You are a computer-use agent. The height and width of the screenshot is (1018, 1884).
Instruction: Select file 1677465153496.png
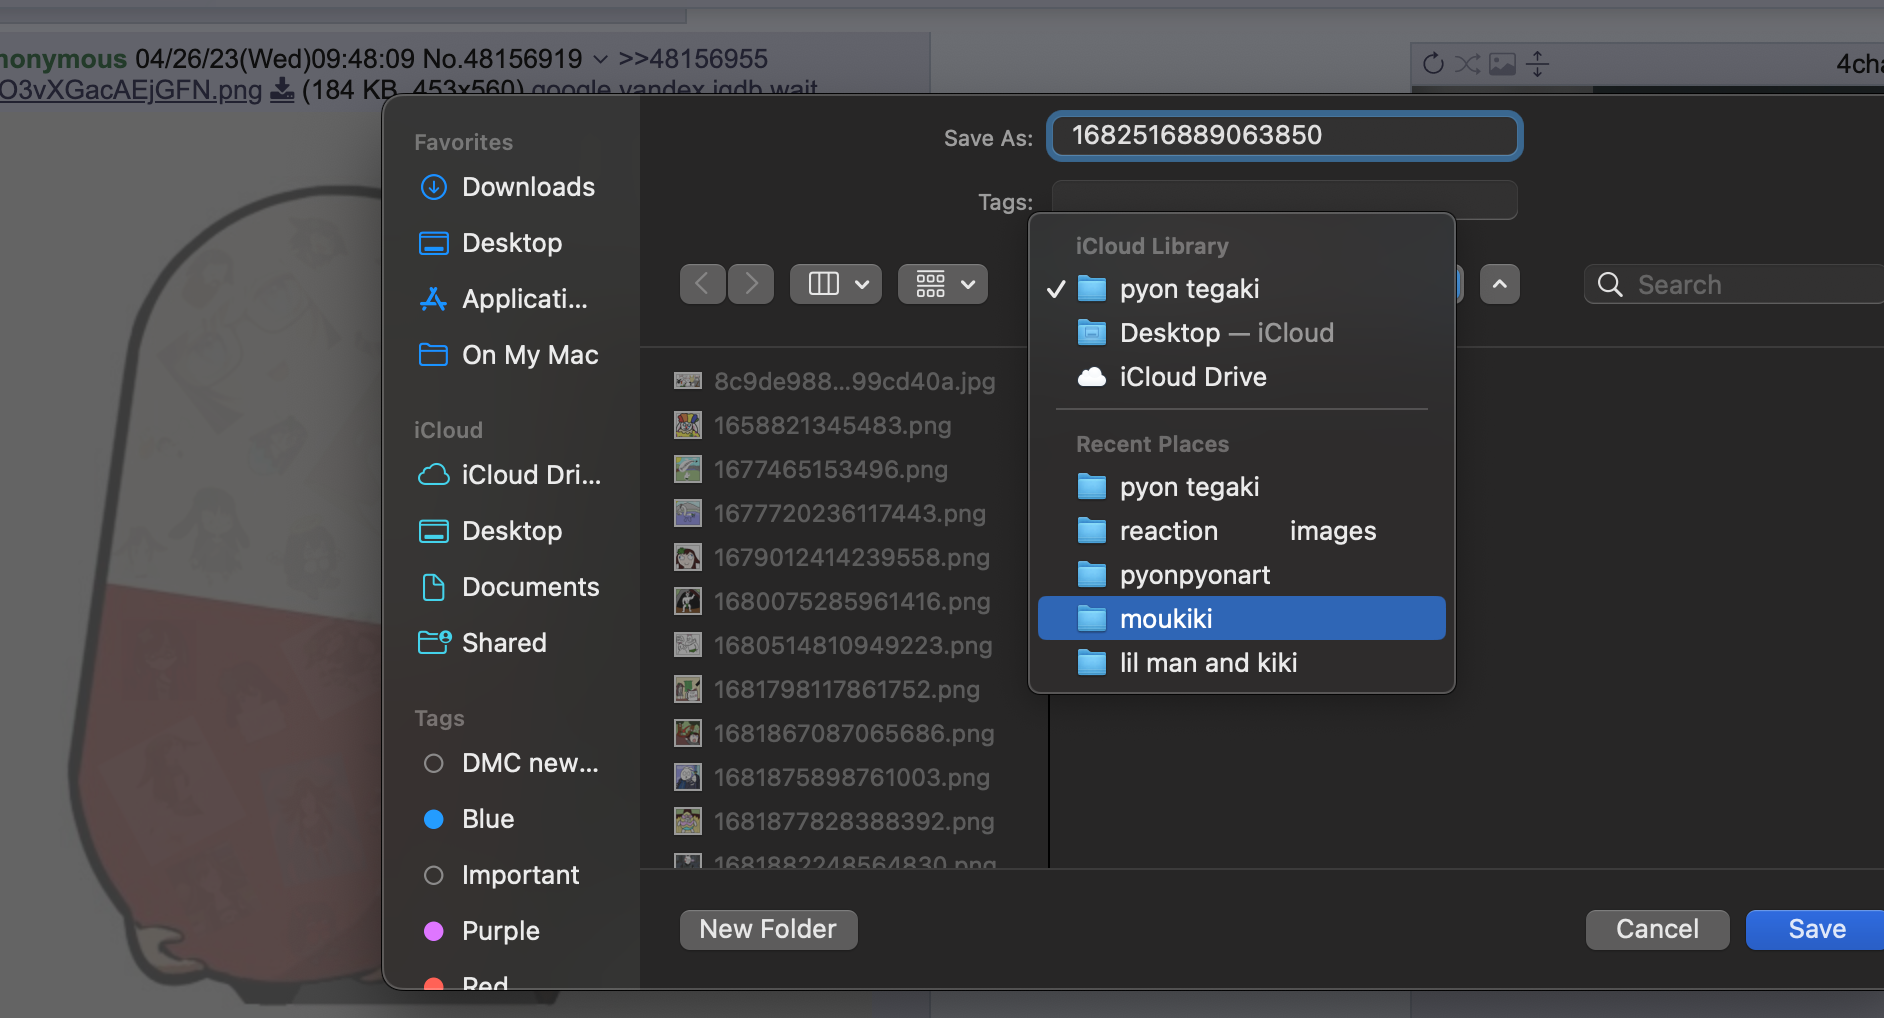(811, 469)
